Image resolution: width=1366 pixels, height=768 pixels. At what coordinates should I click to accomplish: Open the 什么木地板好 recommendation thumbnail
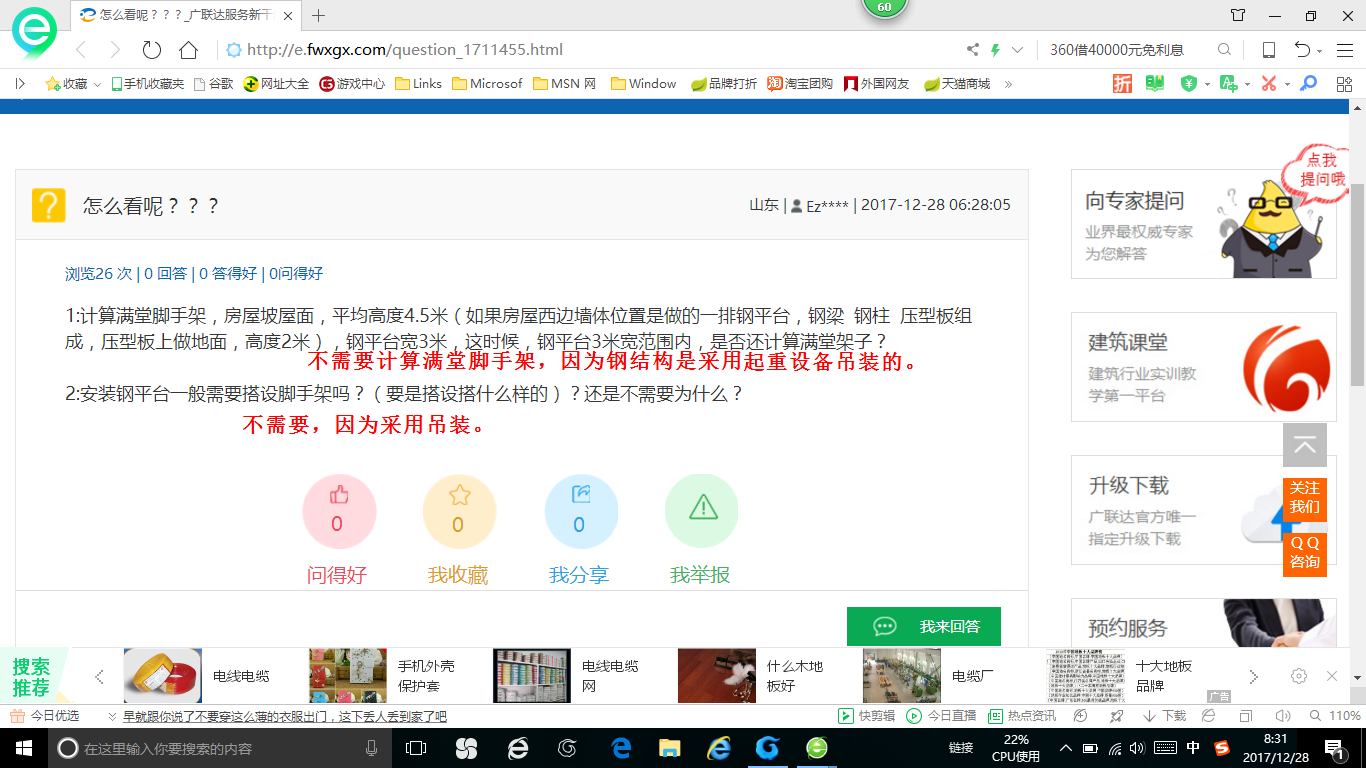click(717, 676)
